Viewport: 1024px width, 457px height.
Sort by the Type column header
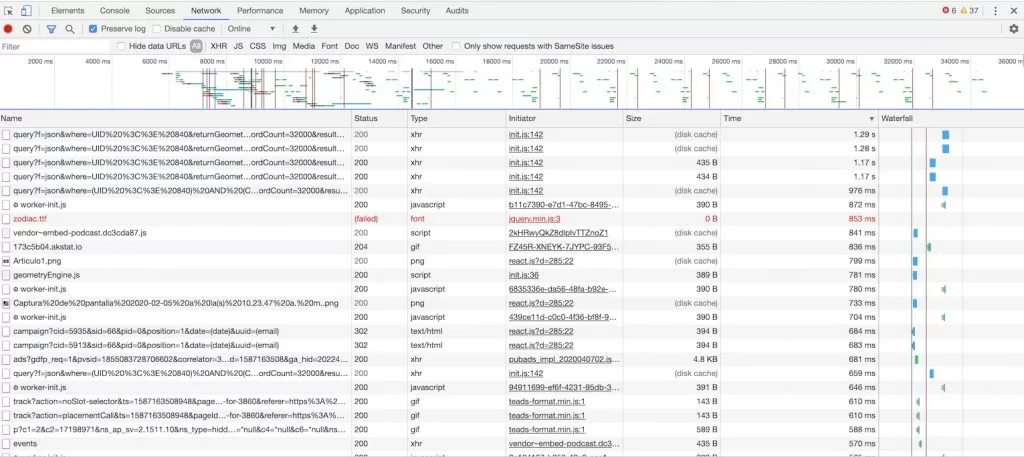coord(457,119)
